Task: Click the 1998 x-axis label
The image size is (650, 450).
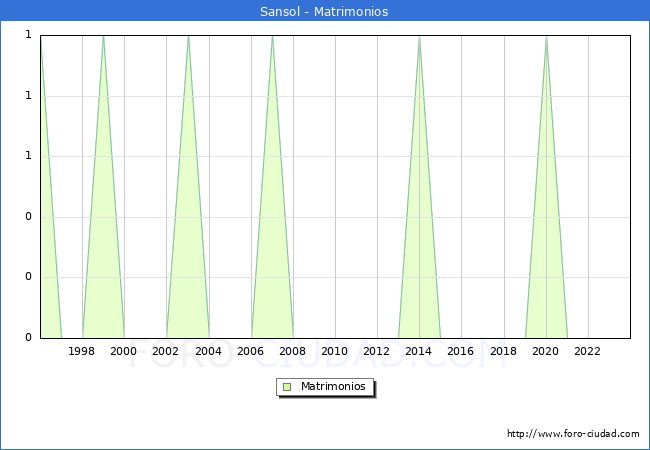Action: click(x=82, y=351)
